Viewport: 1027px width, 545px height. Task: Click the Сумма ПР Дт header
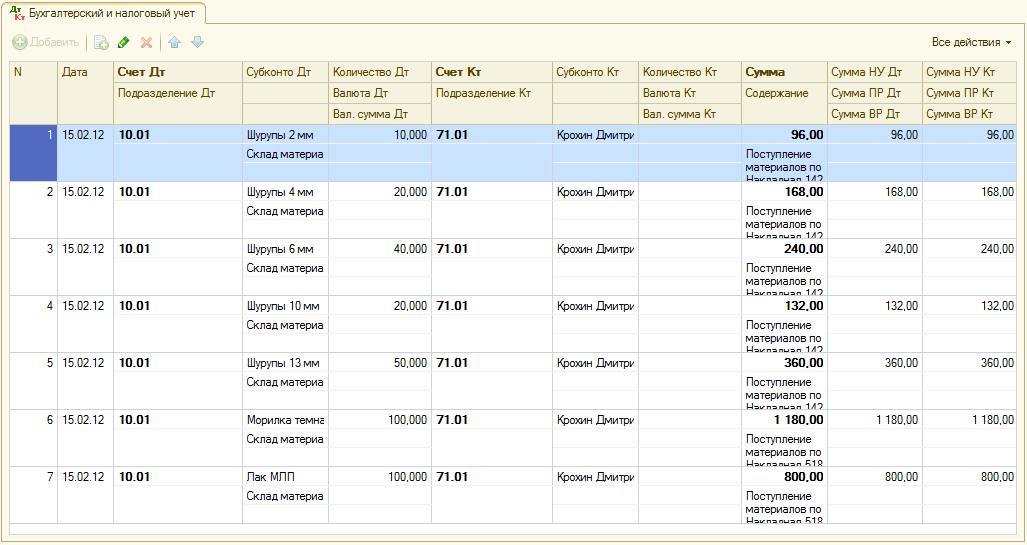(874, 93)
